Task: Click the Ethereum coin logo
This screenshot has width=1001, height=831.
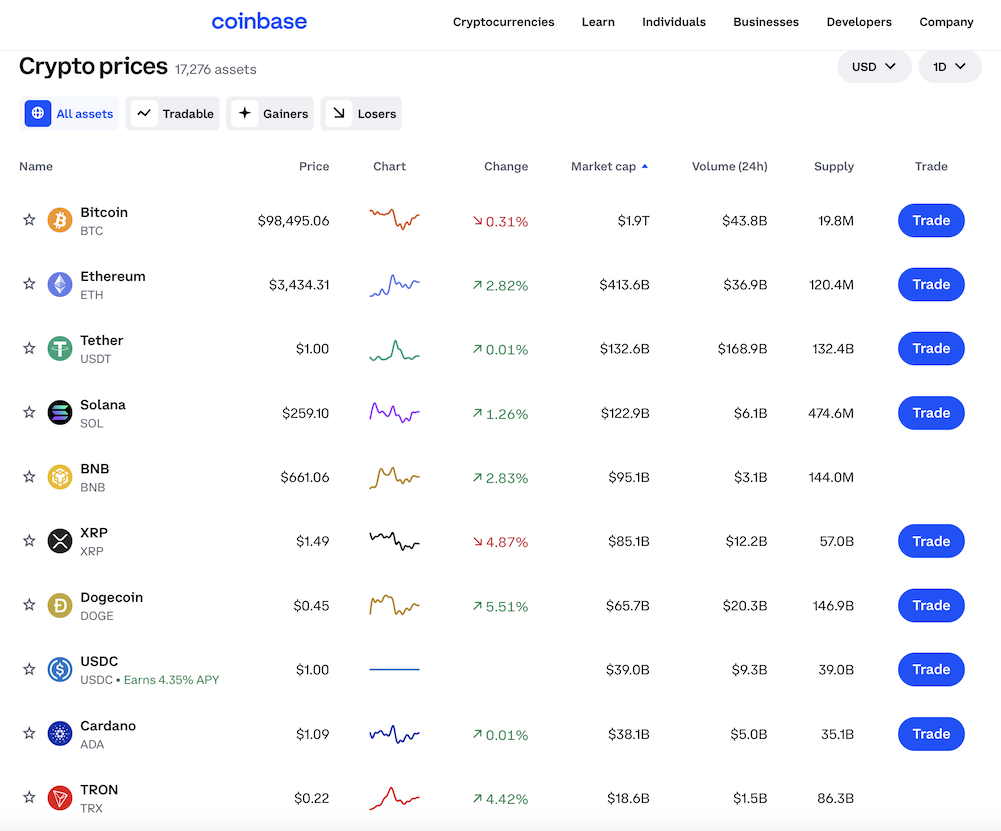Action: [60, 284]
